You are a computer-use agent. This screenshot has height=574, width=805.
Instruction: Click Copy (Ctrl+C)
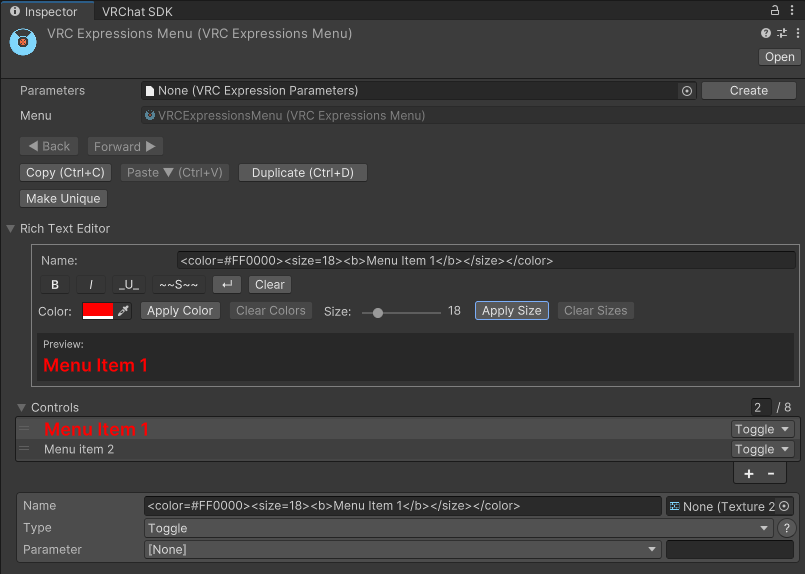pos(65,173)
